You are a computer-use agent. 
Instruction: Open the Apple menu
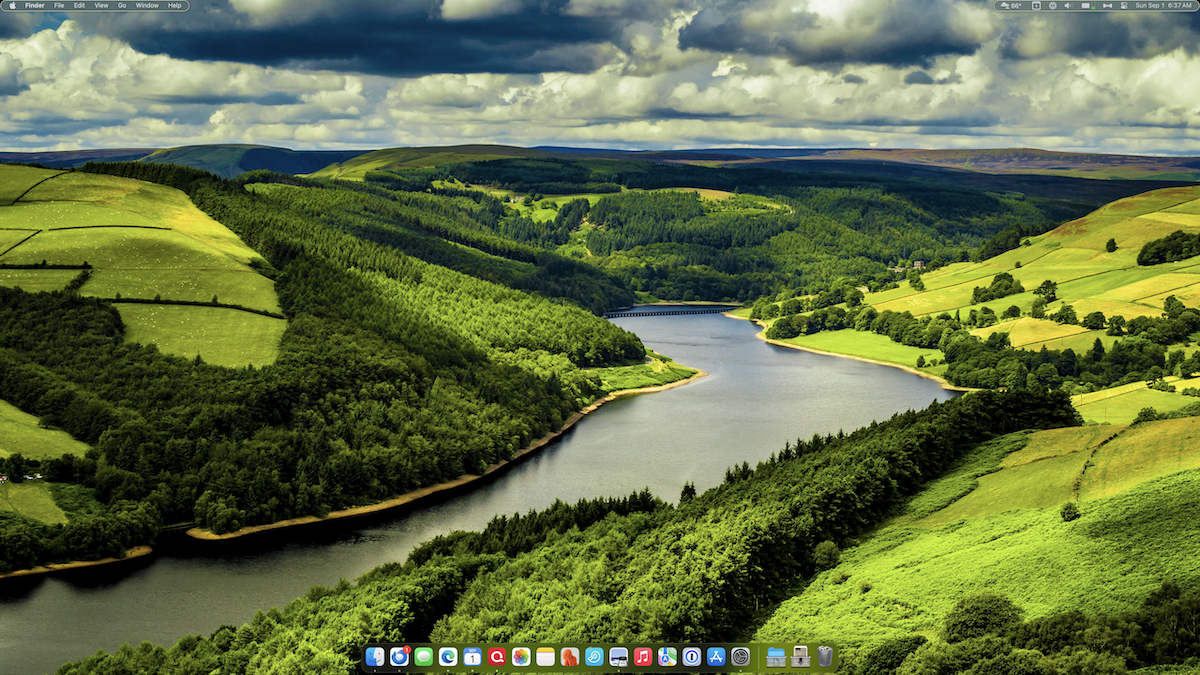pyautogui.click(x=12, y=6)
